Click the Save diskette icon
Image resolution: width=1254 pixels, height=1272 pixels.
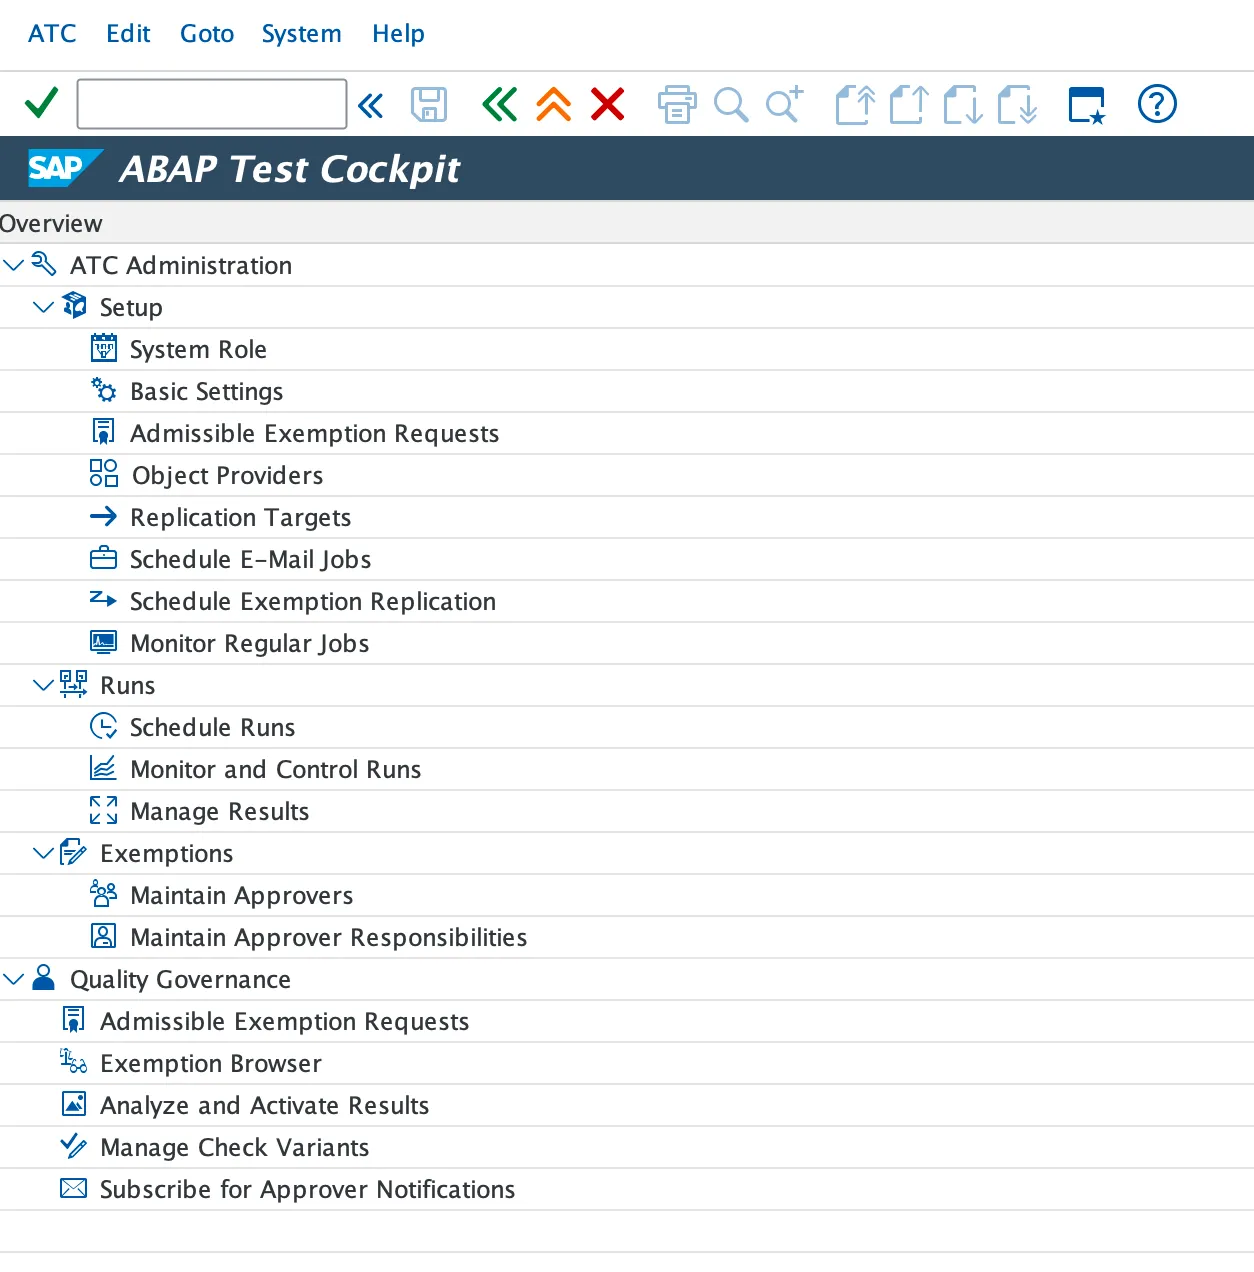pyautogui.click(x=429, y=104)
